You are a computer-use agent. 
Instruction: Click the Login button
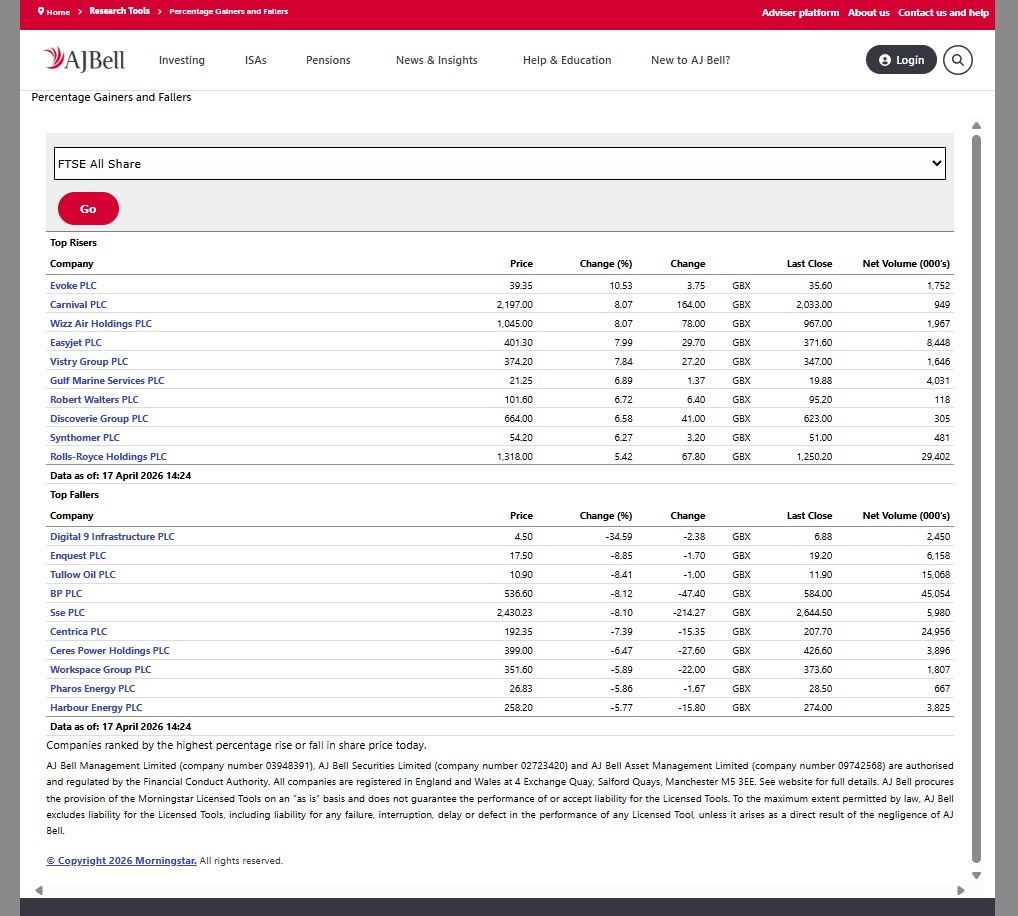[x=901, y=60]
